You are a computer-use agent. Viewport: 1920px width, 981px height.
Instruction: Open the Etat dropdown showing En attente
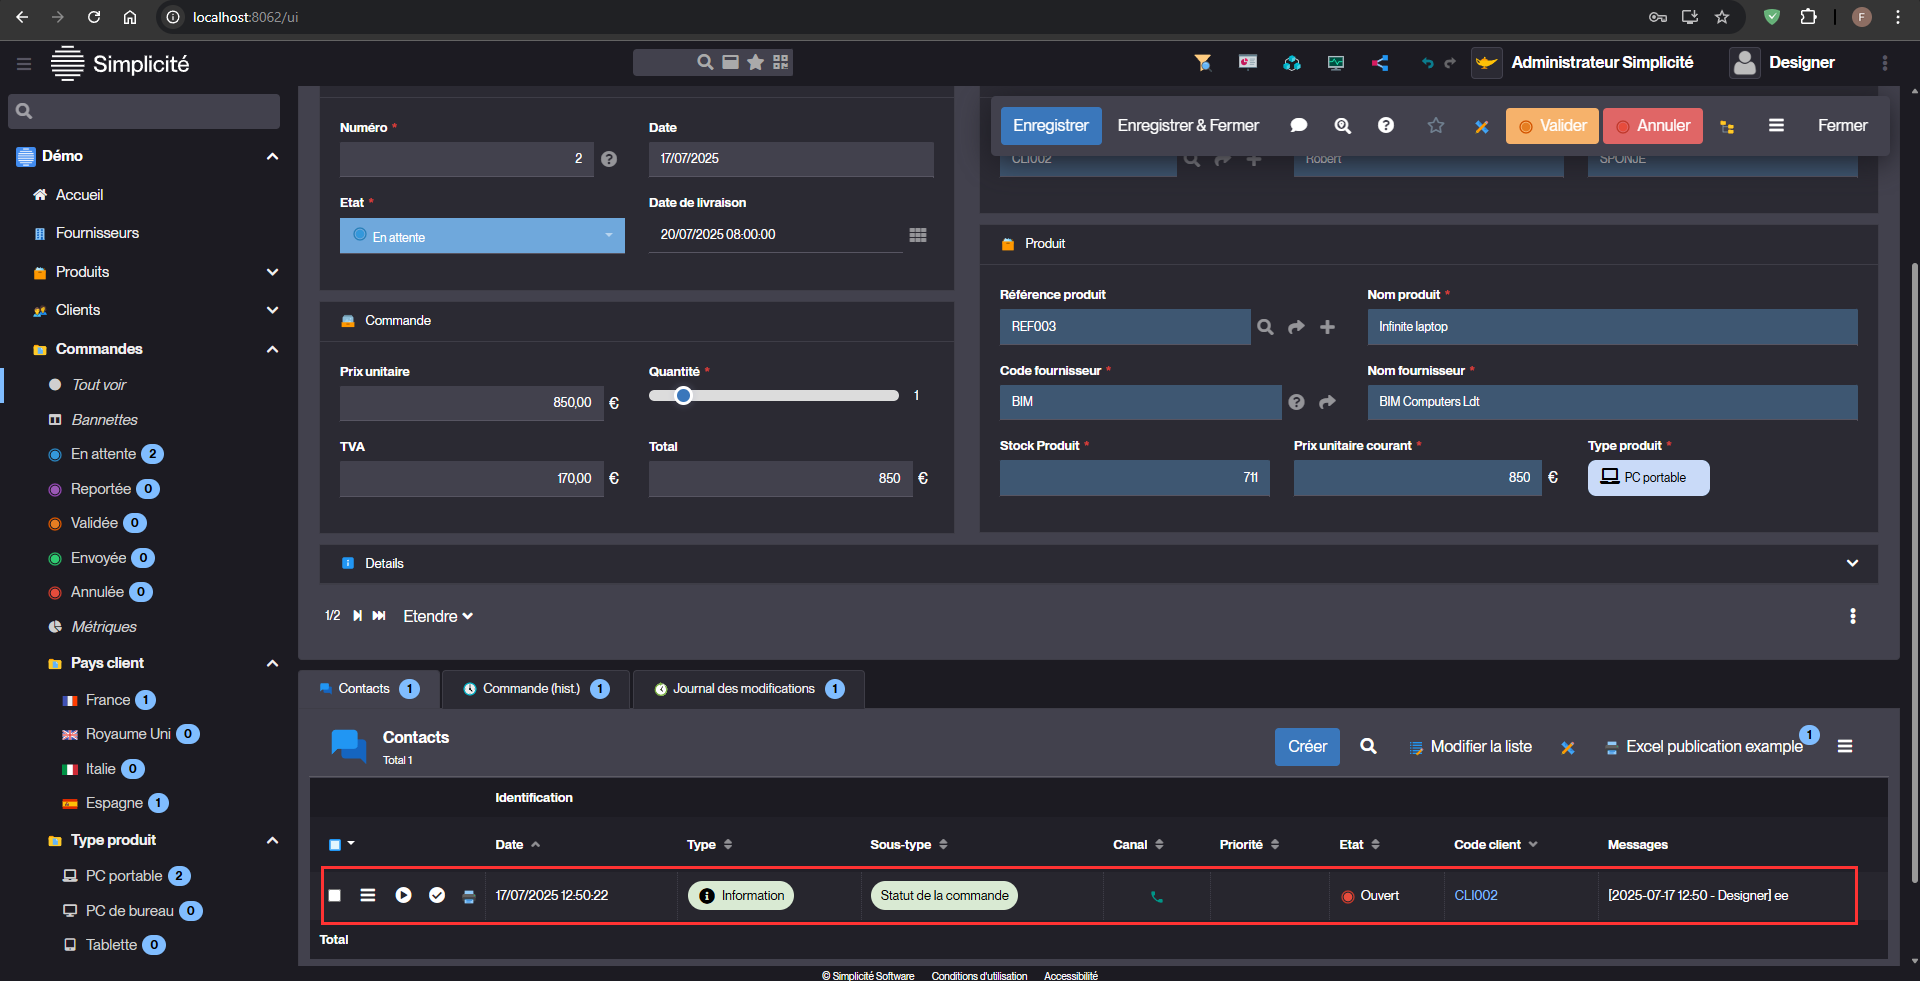tap(482, 236)
